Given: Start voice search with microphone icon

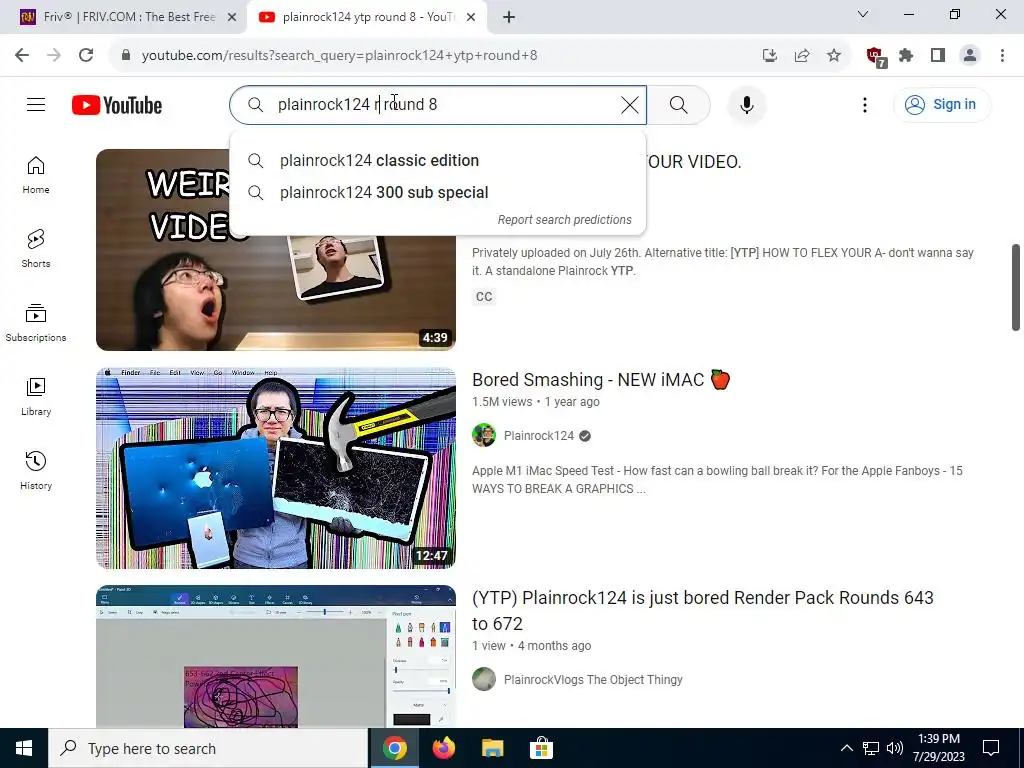Looking at the screenshot, I should (x=746, y=104).
